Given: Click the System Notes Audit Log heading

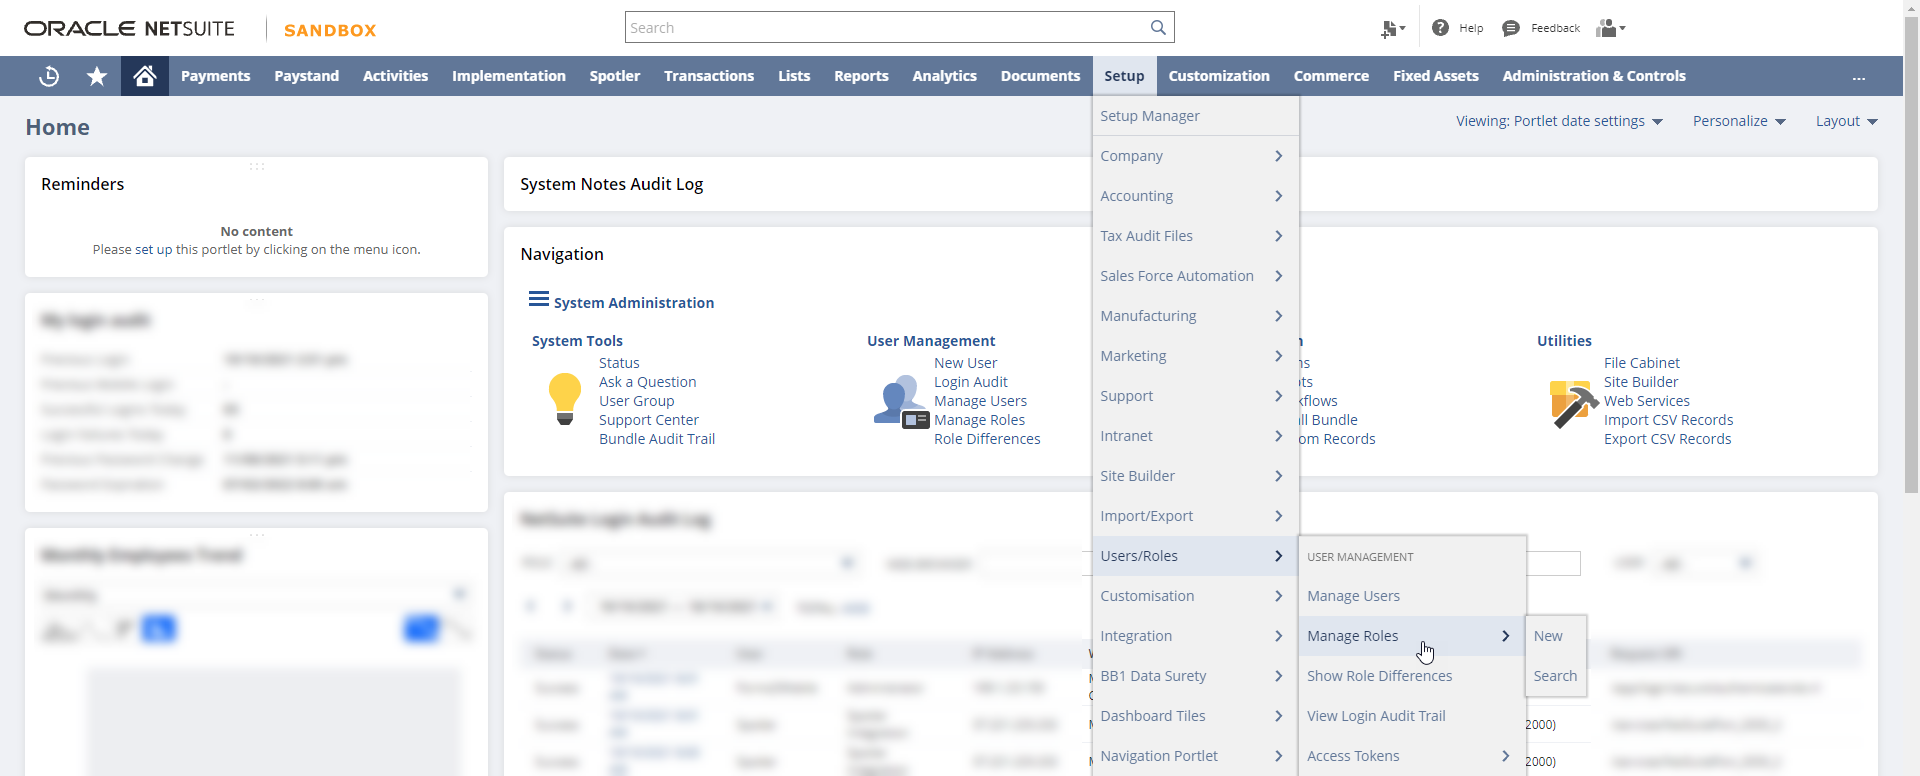Looking at the screenshot, I should click(611, 184).
